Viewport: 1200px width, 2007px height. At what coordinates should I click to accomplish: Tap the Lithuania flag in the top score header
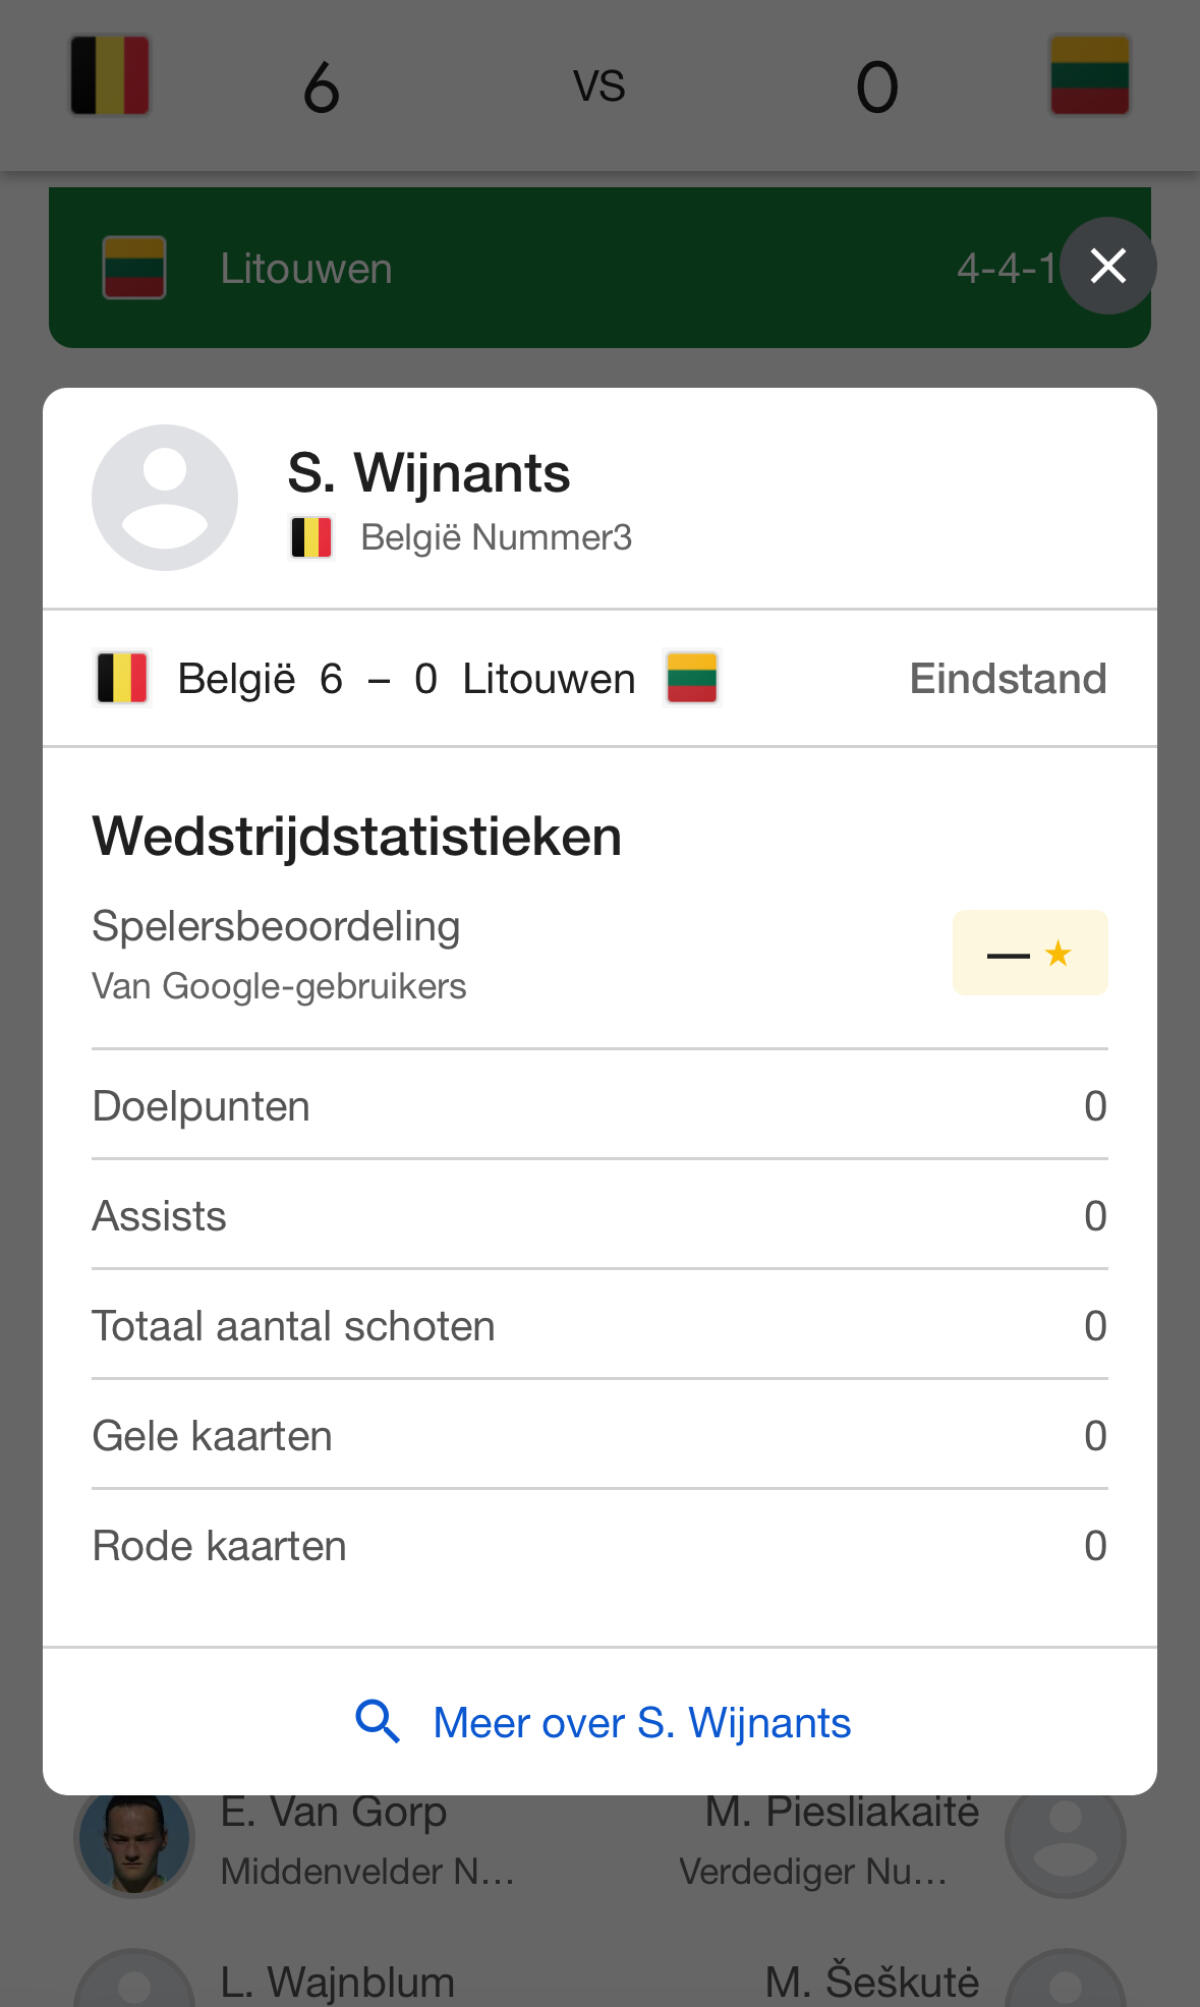[1089, 76]
